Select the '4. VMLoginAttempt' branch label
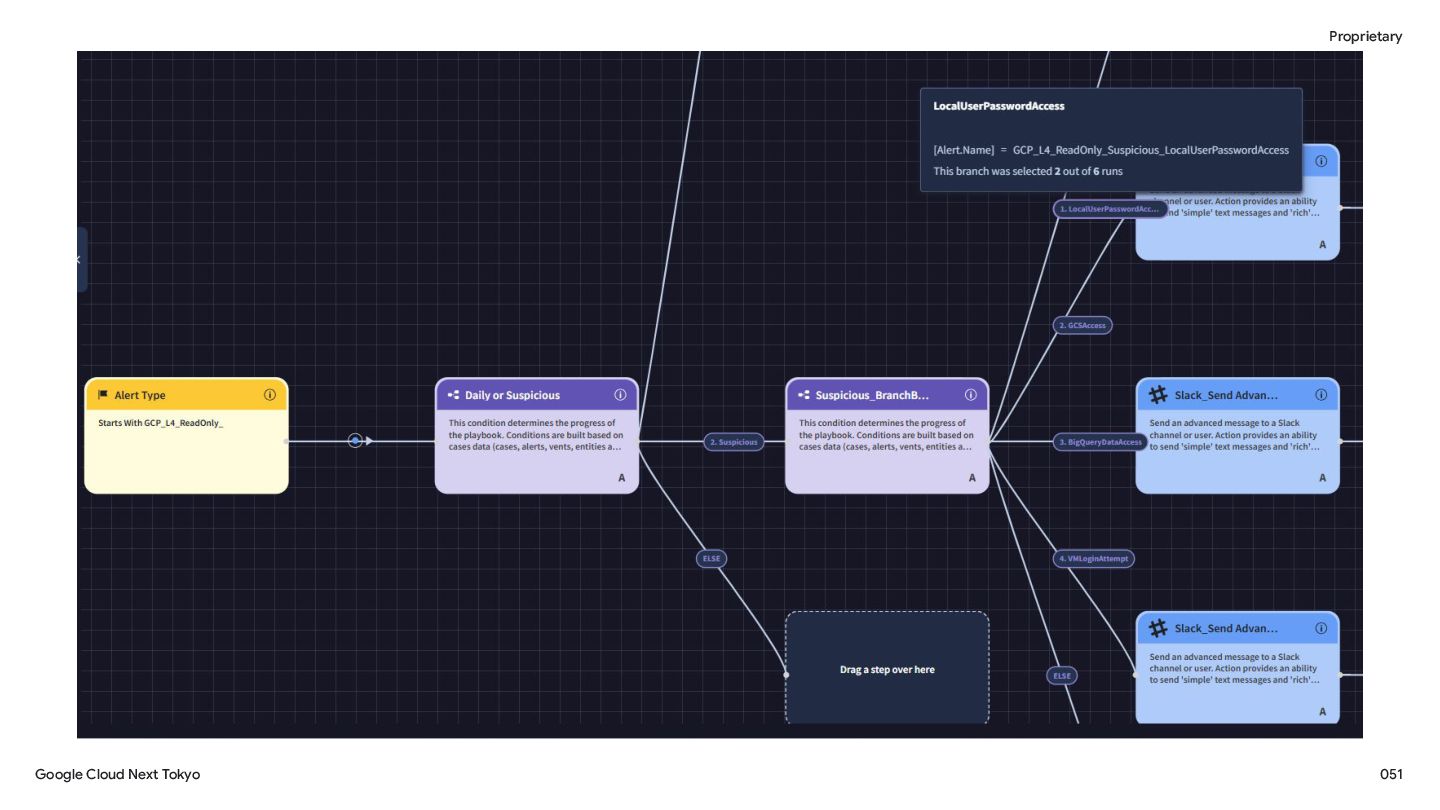The height and width of the screenshot is (810, 1440). [1094, 558]
